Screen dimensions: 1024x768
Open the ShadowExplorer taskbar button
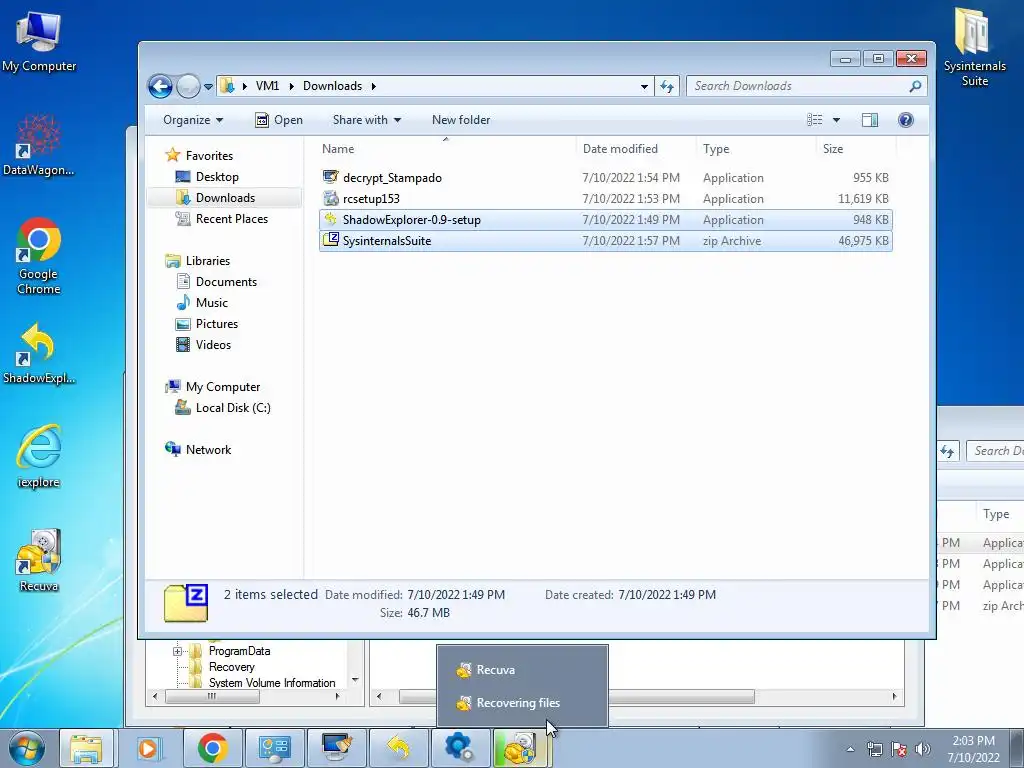click(x=398, y=748)
